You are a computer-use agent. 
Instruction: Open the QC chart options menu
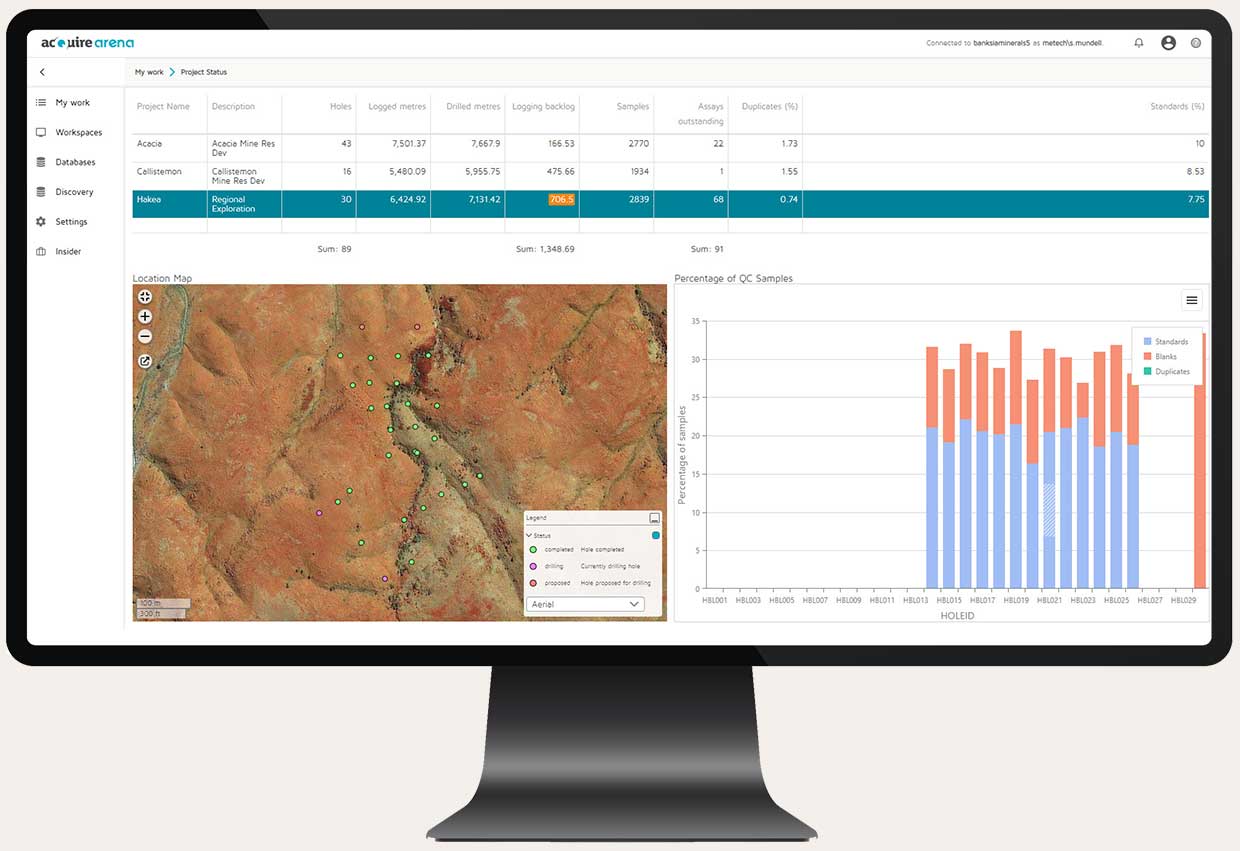pos(1191,300)
